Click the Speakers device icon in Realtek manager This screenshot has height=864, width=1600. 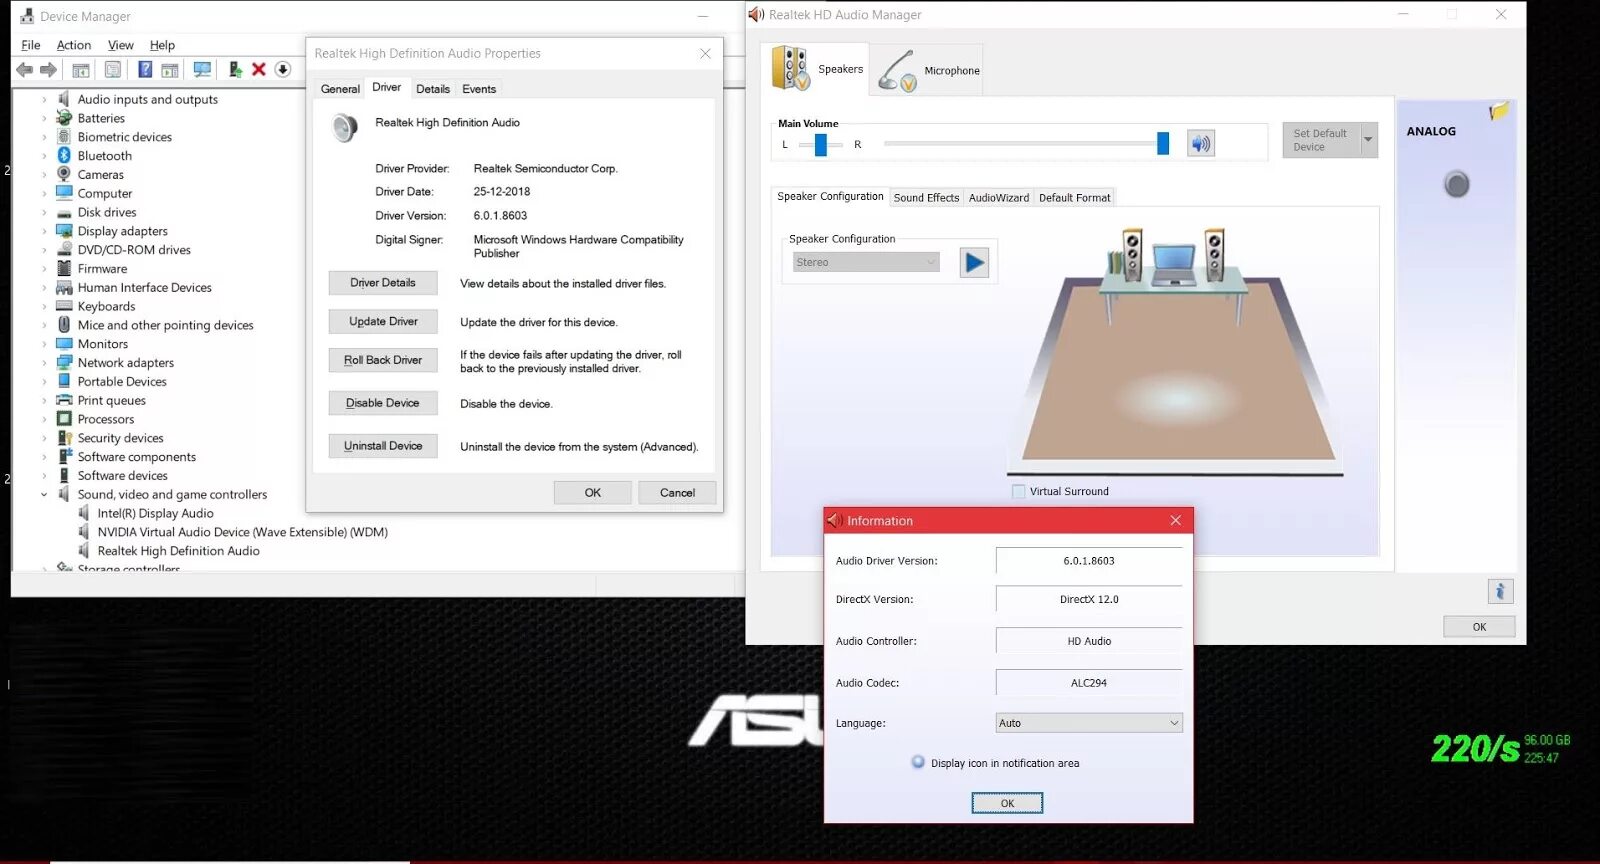pyautogui.click(x=790, y=68)
